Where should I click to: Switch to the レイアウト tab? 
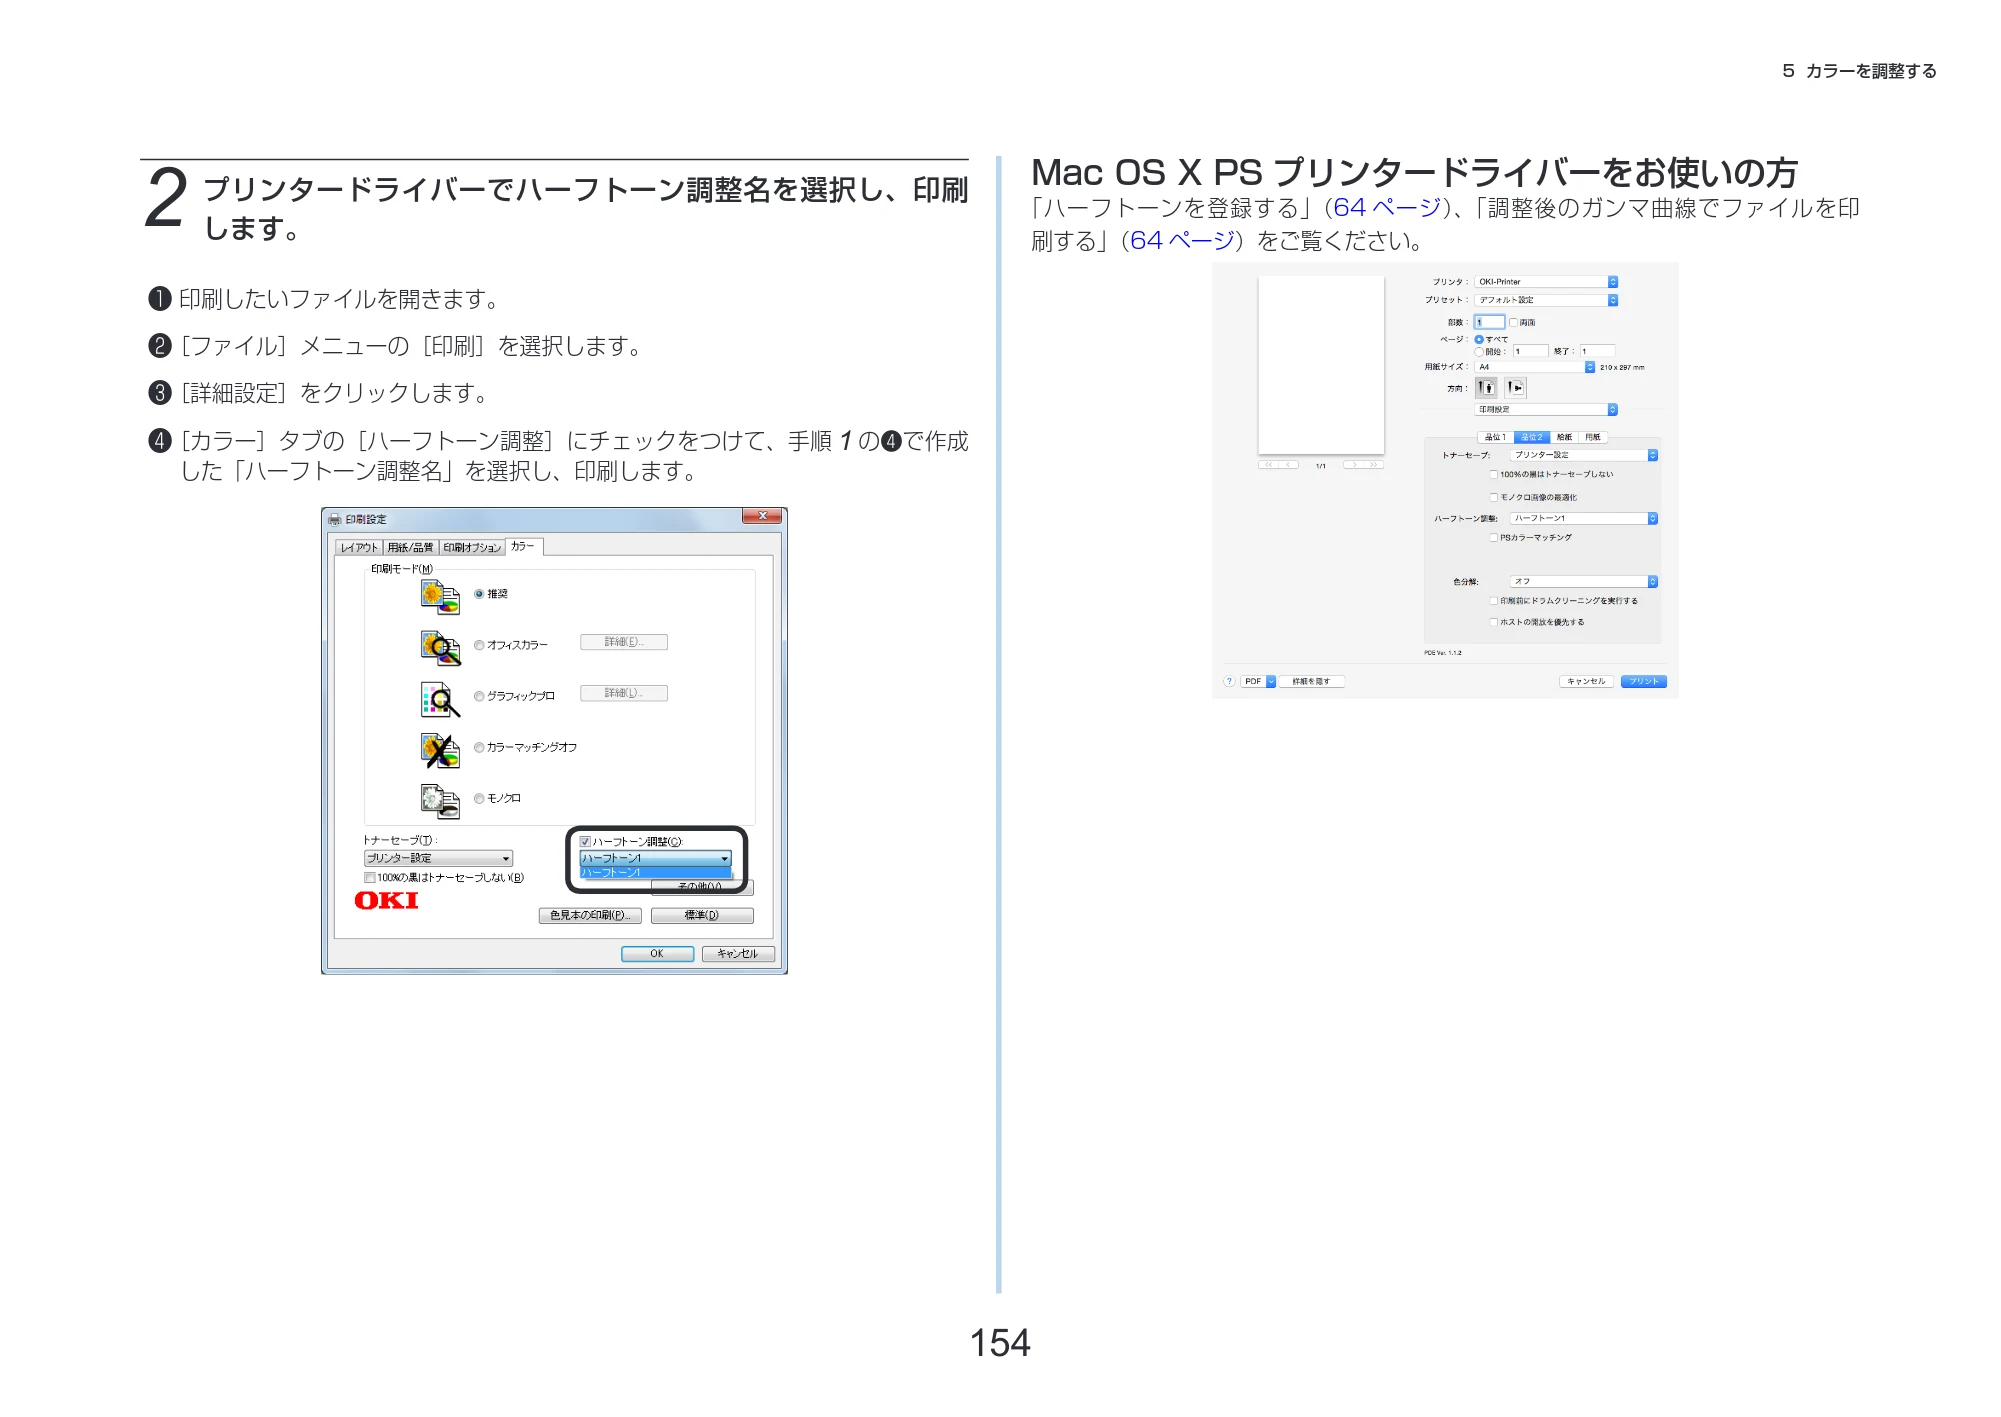[x=359, y=547]
